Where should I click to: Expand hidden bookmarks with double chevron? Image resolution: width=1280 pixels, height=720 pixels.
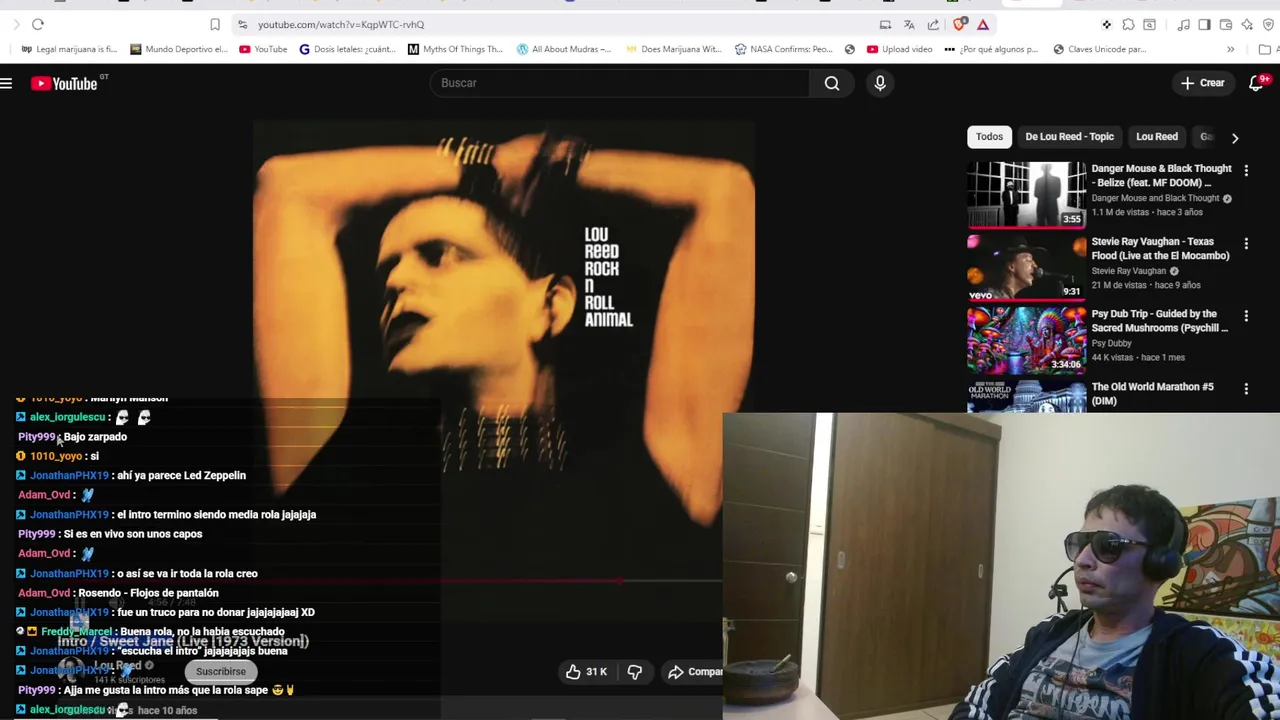pos(1230,49)
